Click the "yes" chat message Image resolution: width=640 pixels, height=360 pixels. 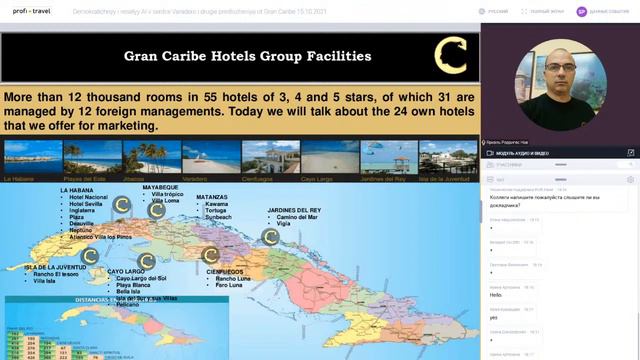pyautogui.click(x=493, y=318)
